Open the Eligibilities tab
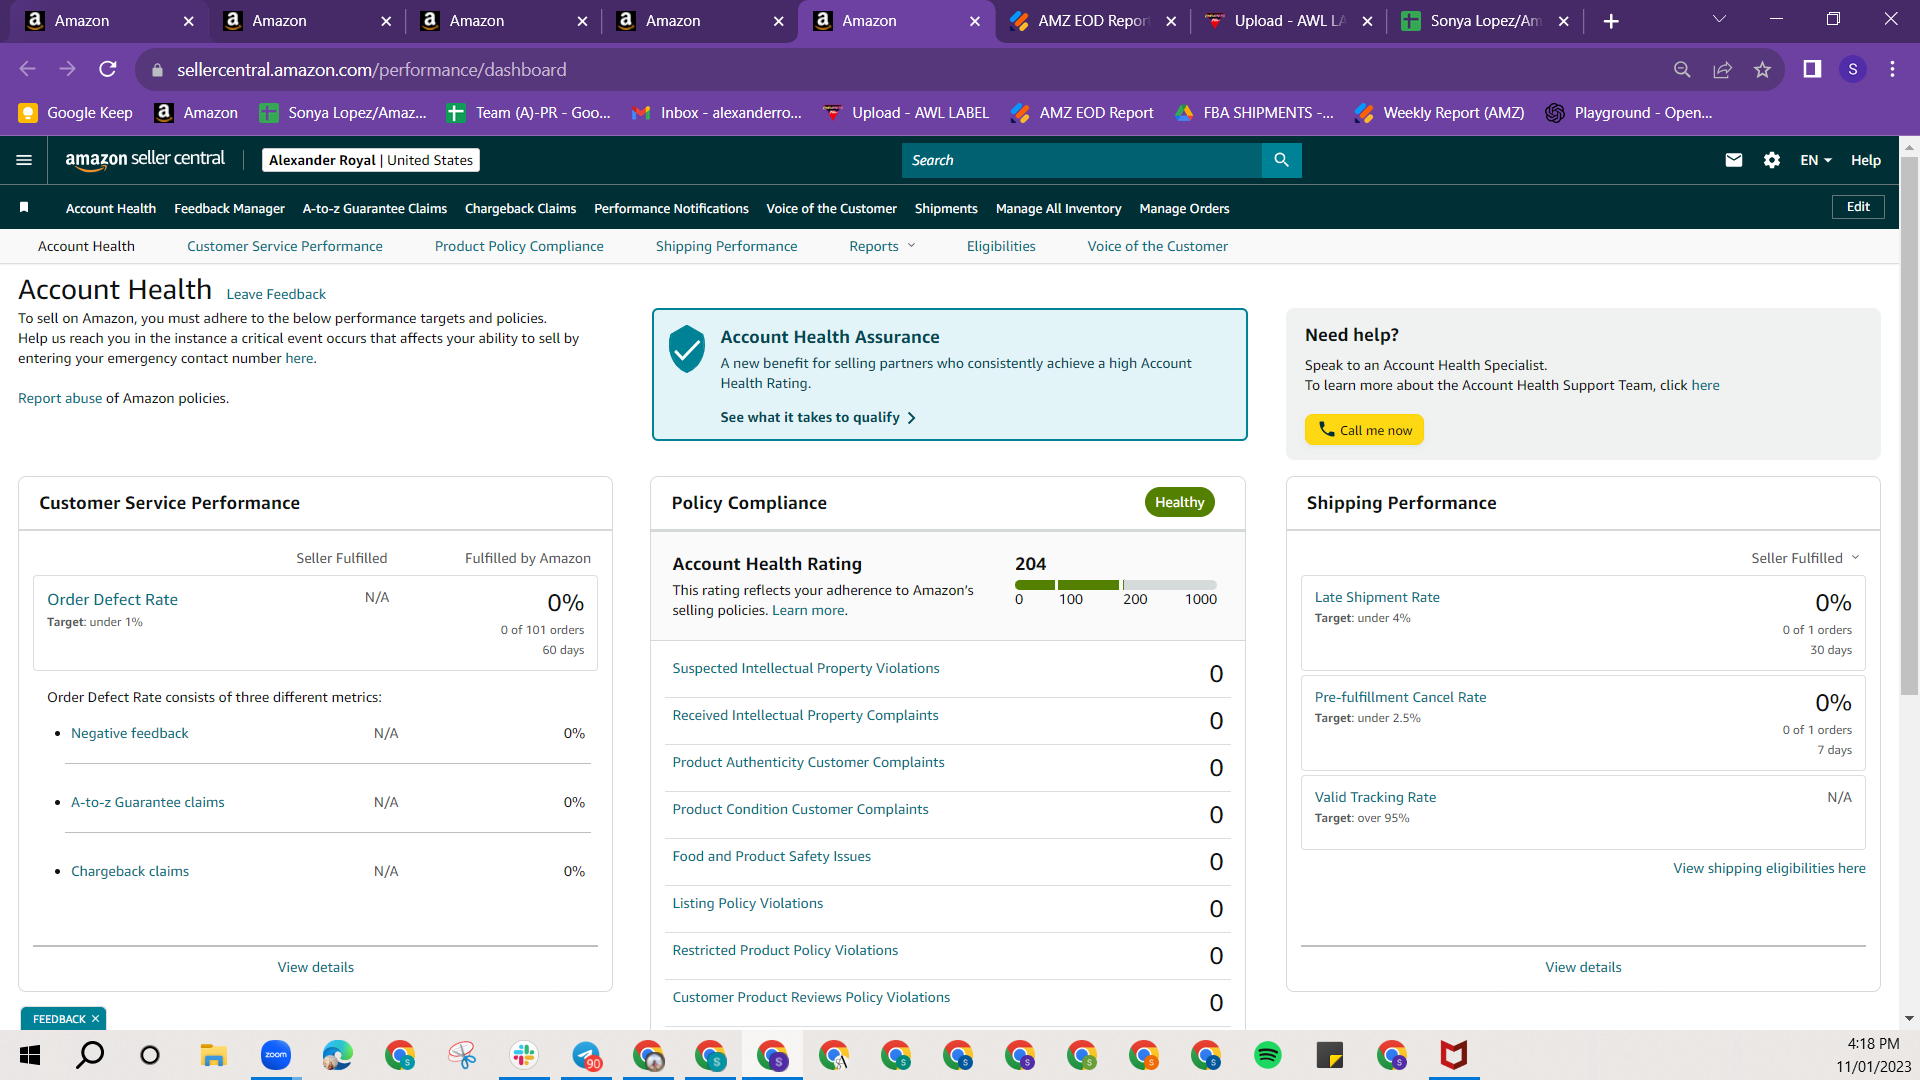Image resolution: width=1920 pixels, height=1080 pixels. point(1001,246)
